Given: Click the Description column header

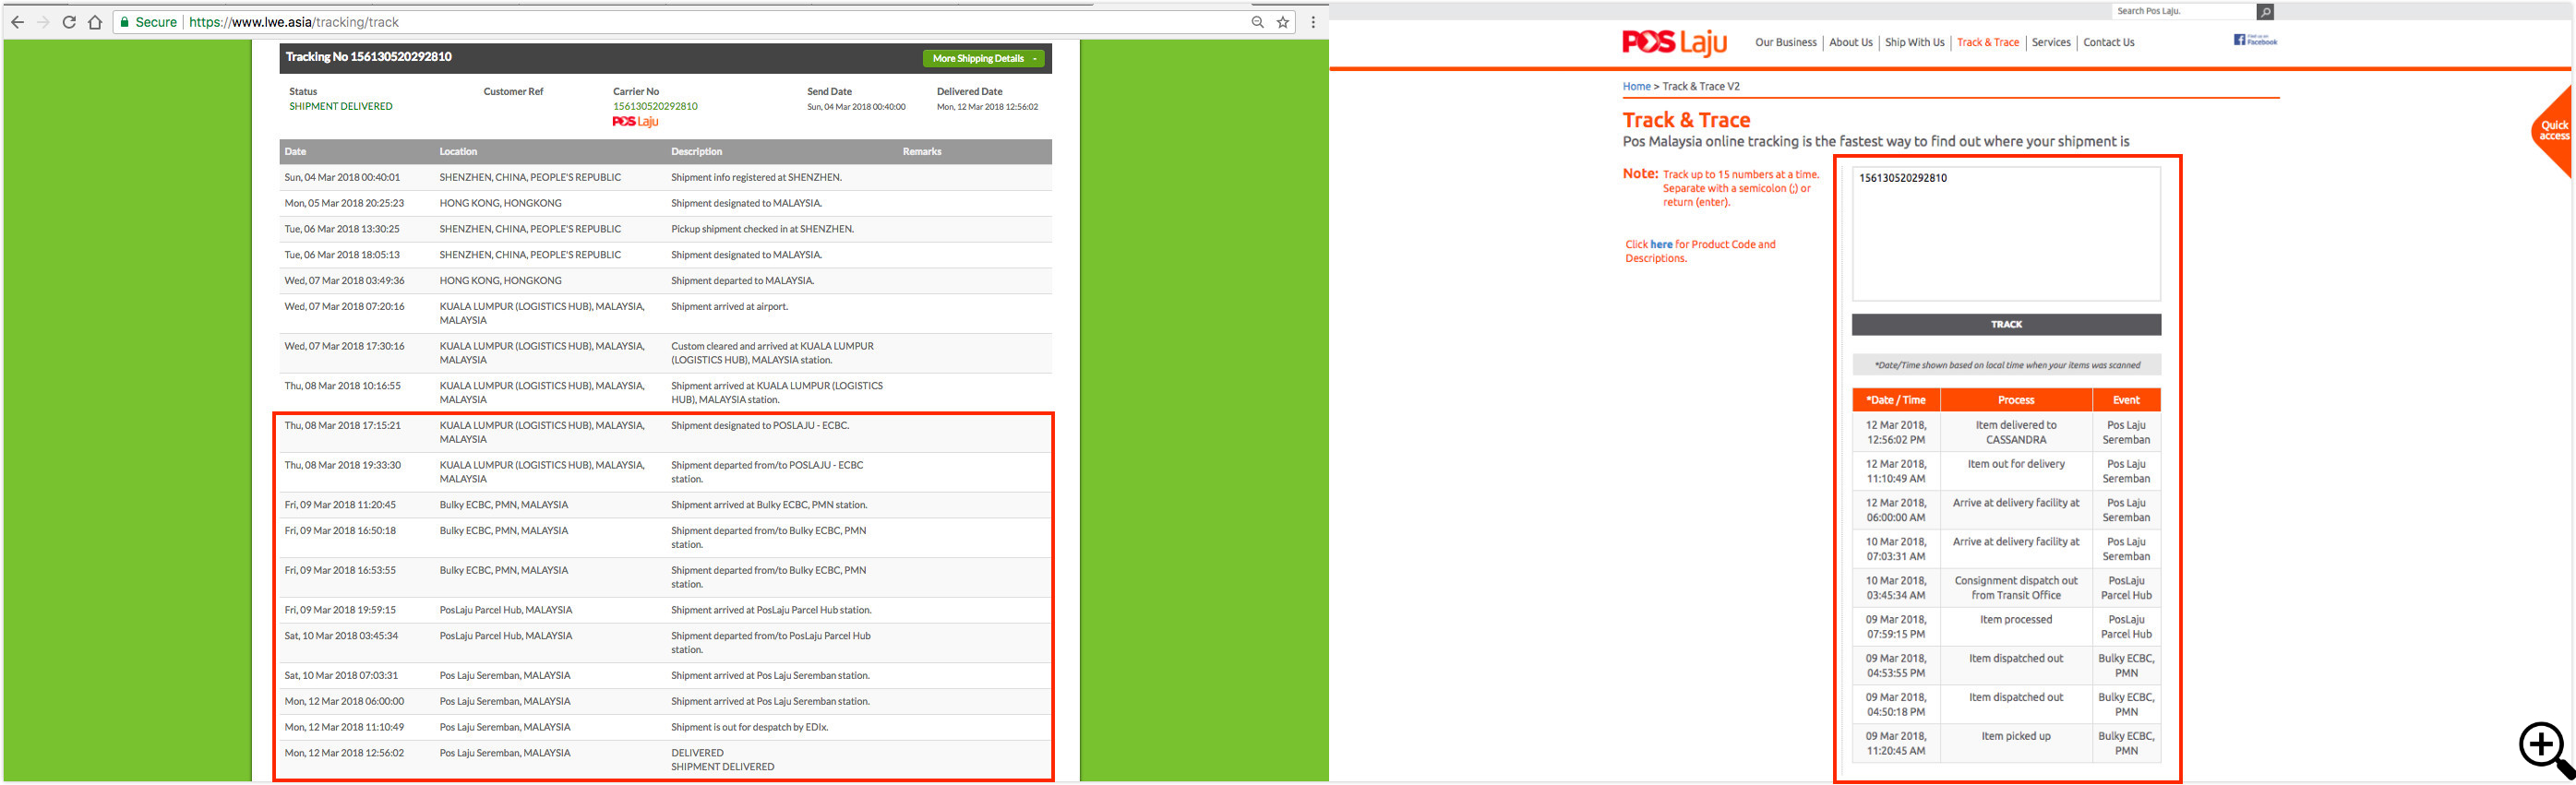Looking at the screenshot, I should pyautogui.click(x=696, y=152).
